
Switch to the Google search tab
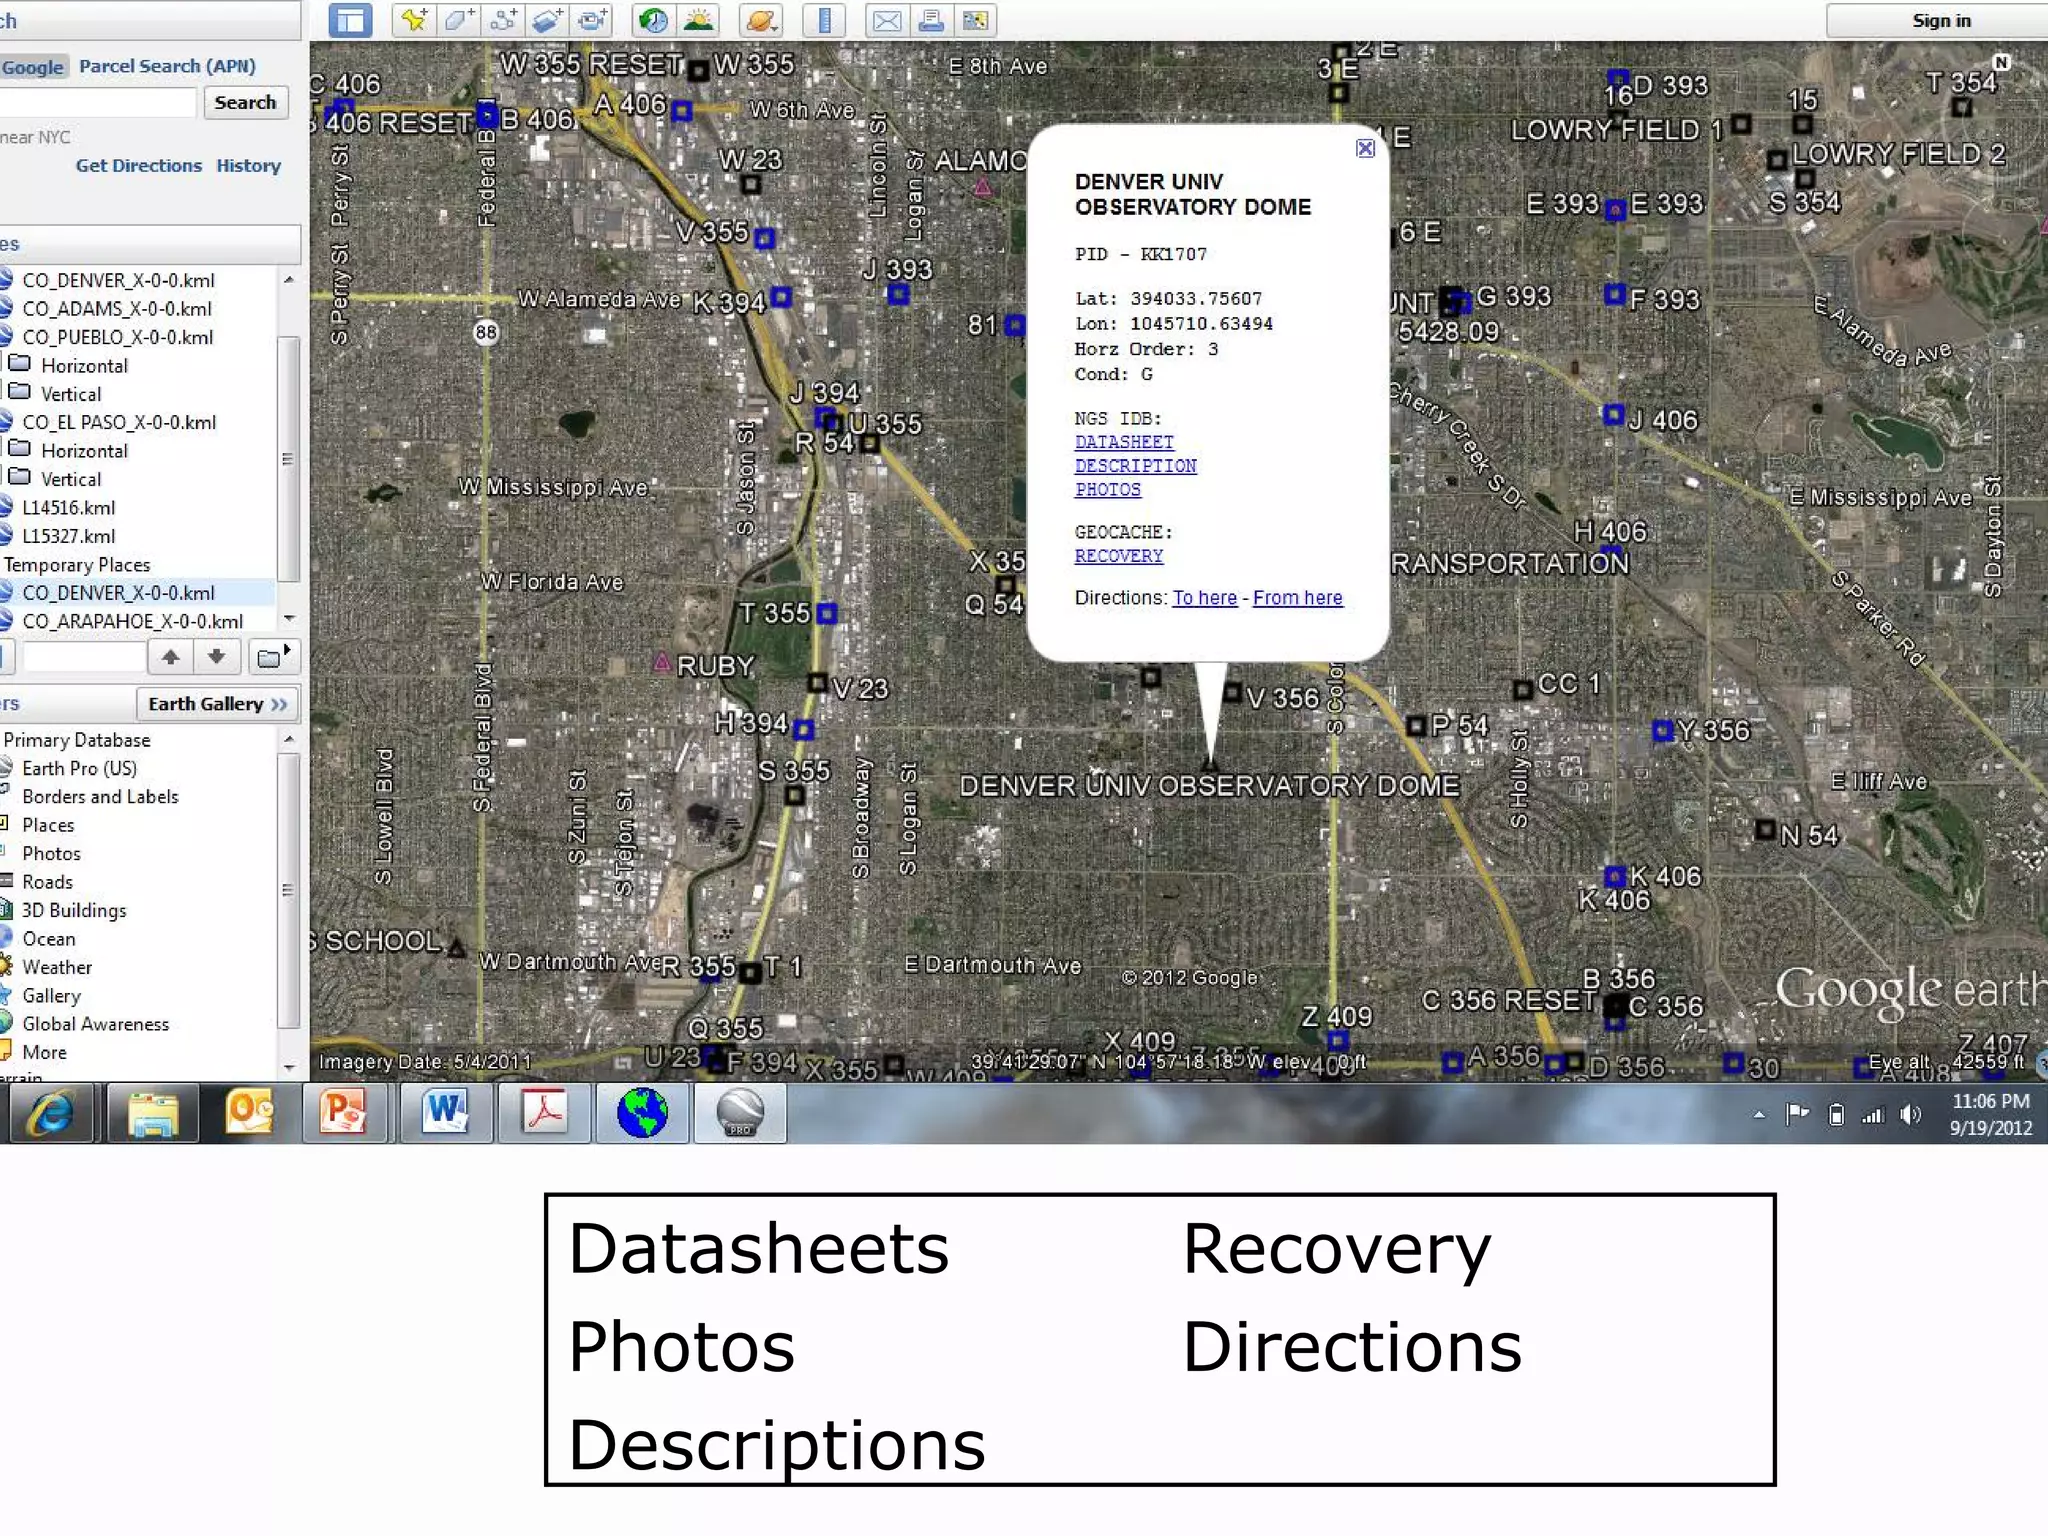[x=33, y=67]
